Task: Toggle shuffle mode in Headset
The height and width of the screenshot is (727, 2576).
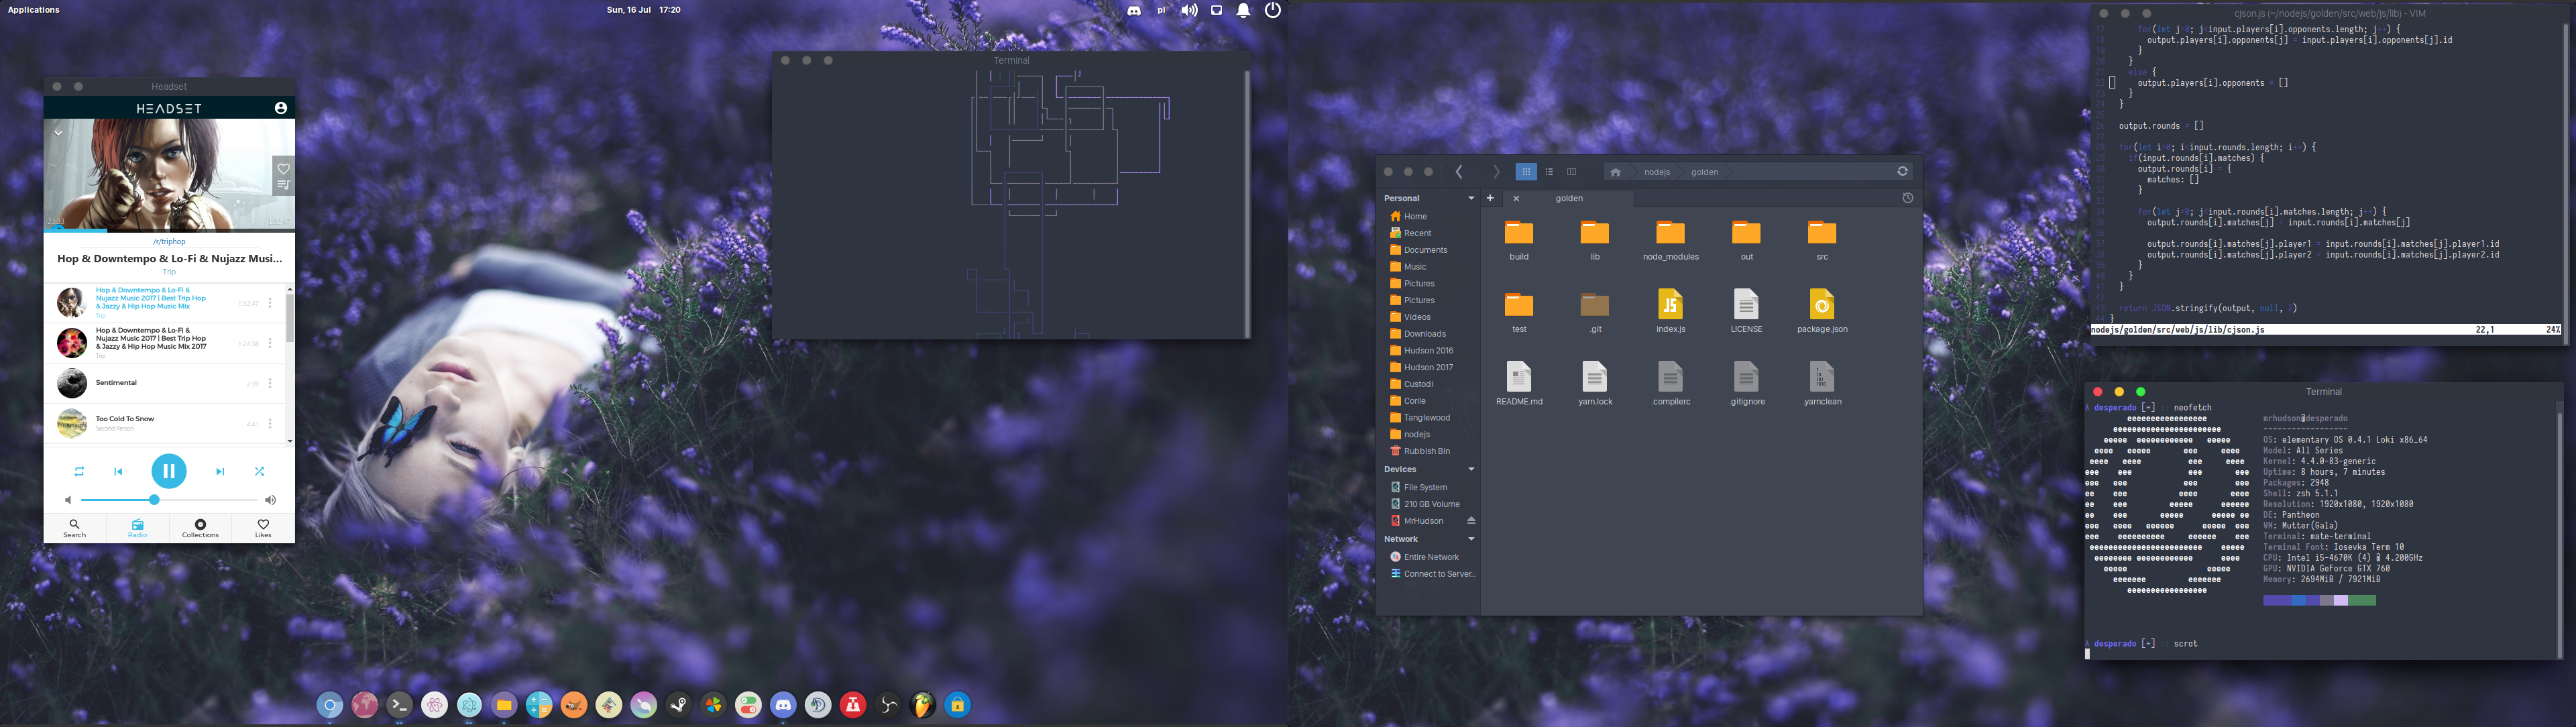Action: click(x=259, y=471)
